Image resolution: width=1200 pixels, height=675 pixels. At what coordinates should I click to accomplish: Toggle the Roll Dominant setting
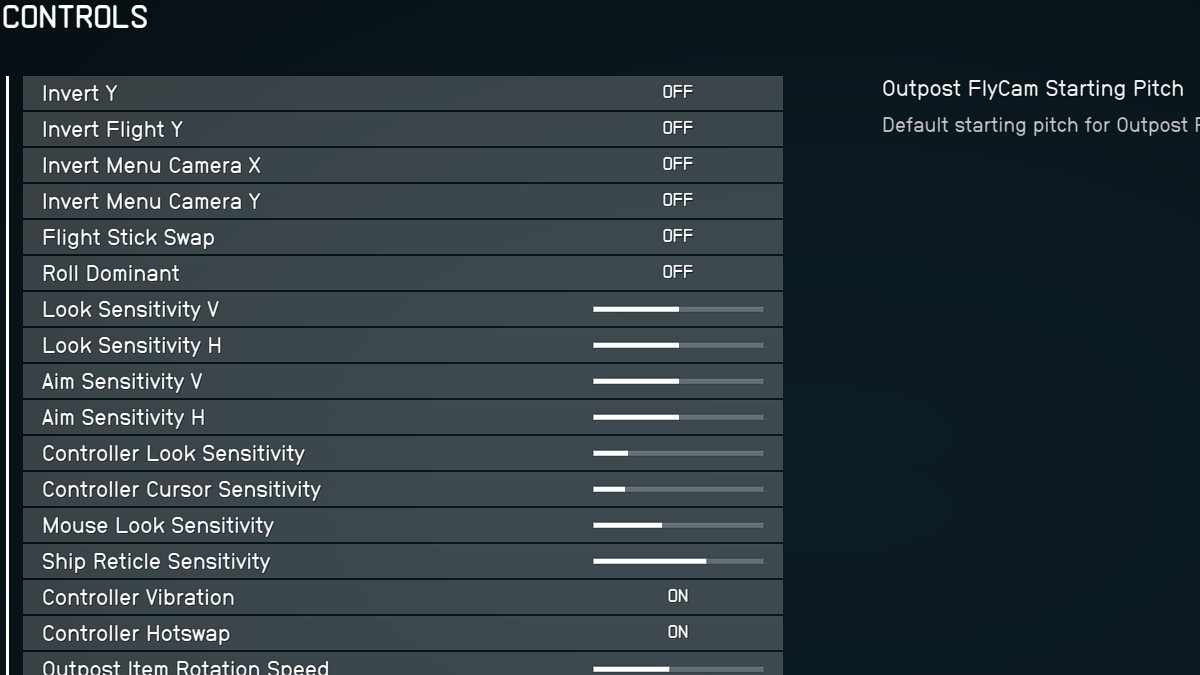[677, 272]
